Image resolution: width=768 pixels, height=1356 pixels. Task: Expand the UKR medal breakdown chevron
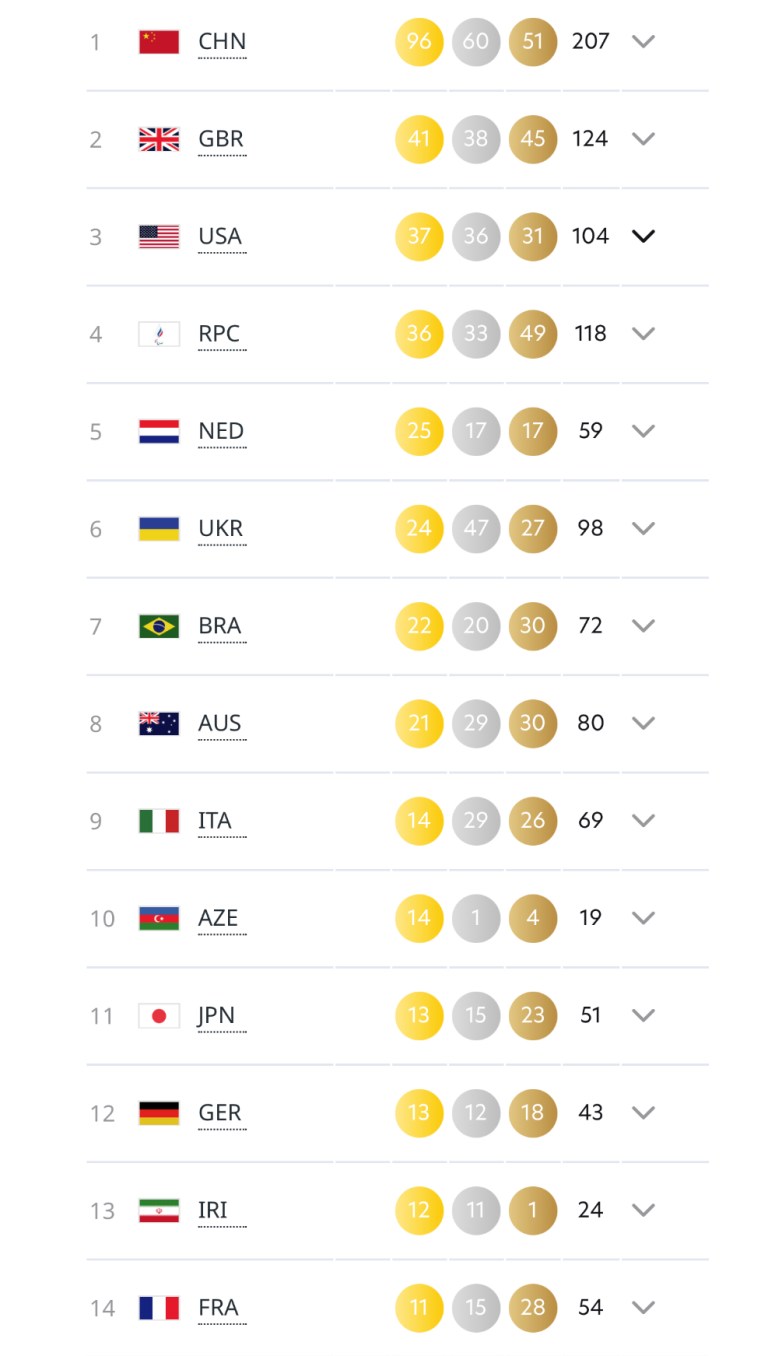[x=643, y=528]
